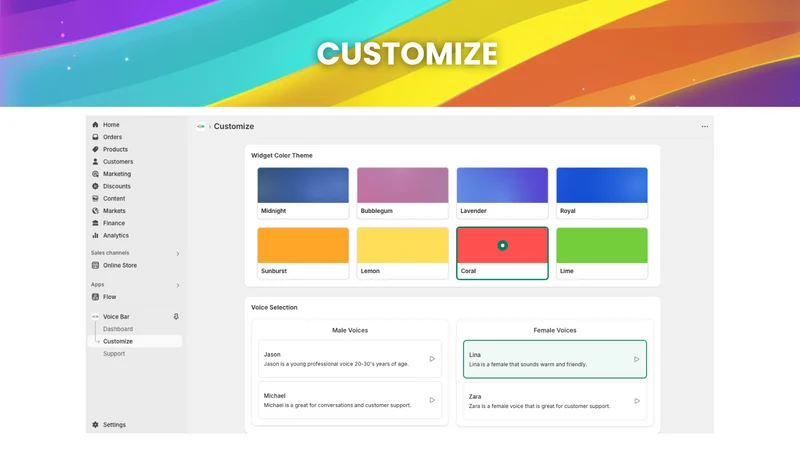
Task: Play the Michael voice preview
Action: pyautogui.click(x=432, y=400)
